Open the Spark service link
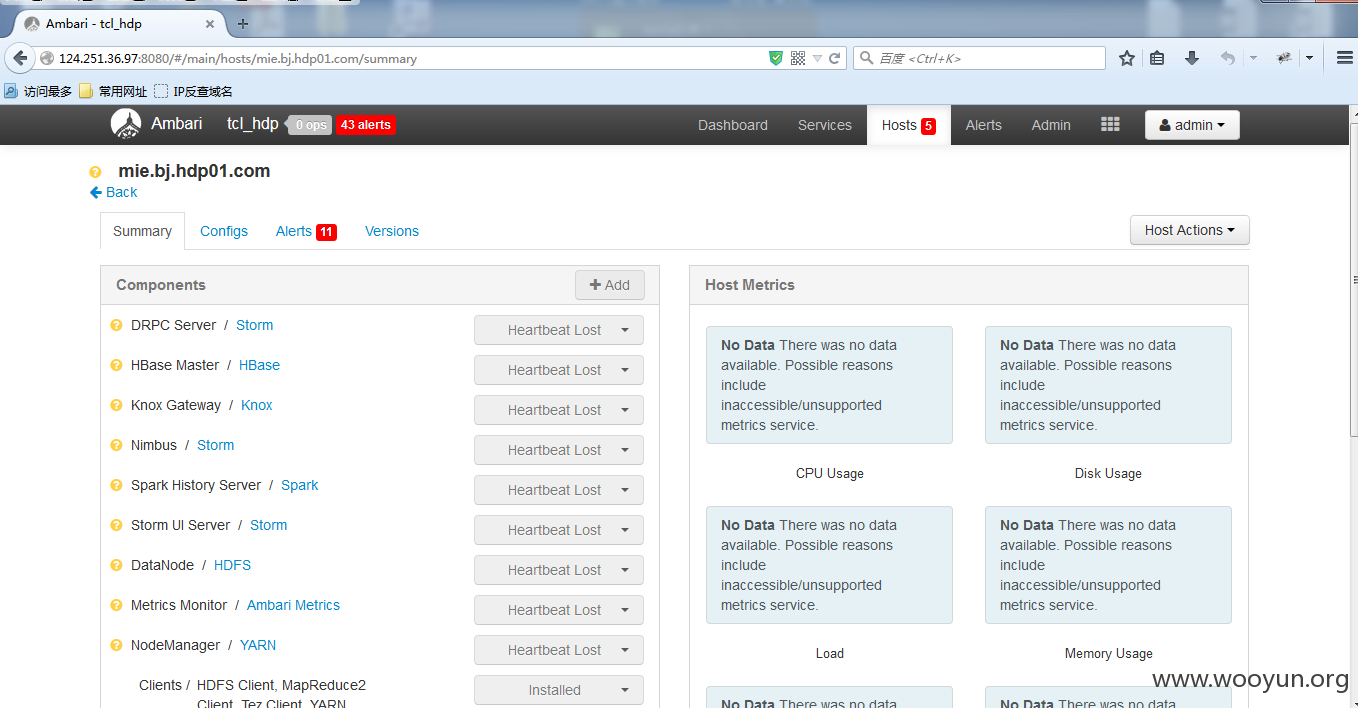Image resolution: width=1358 pixels, height=708 pixels. (300, 485)
